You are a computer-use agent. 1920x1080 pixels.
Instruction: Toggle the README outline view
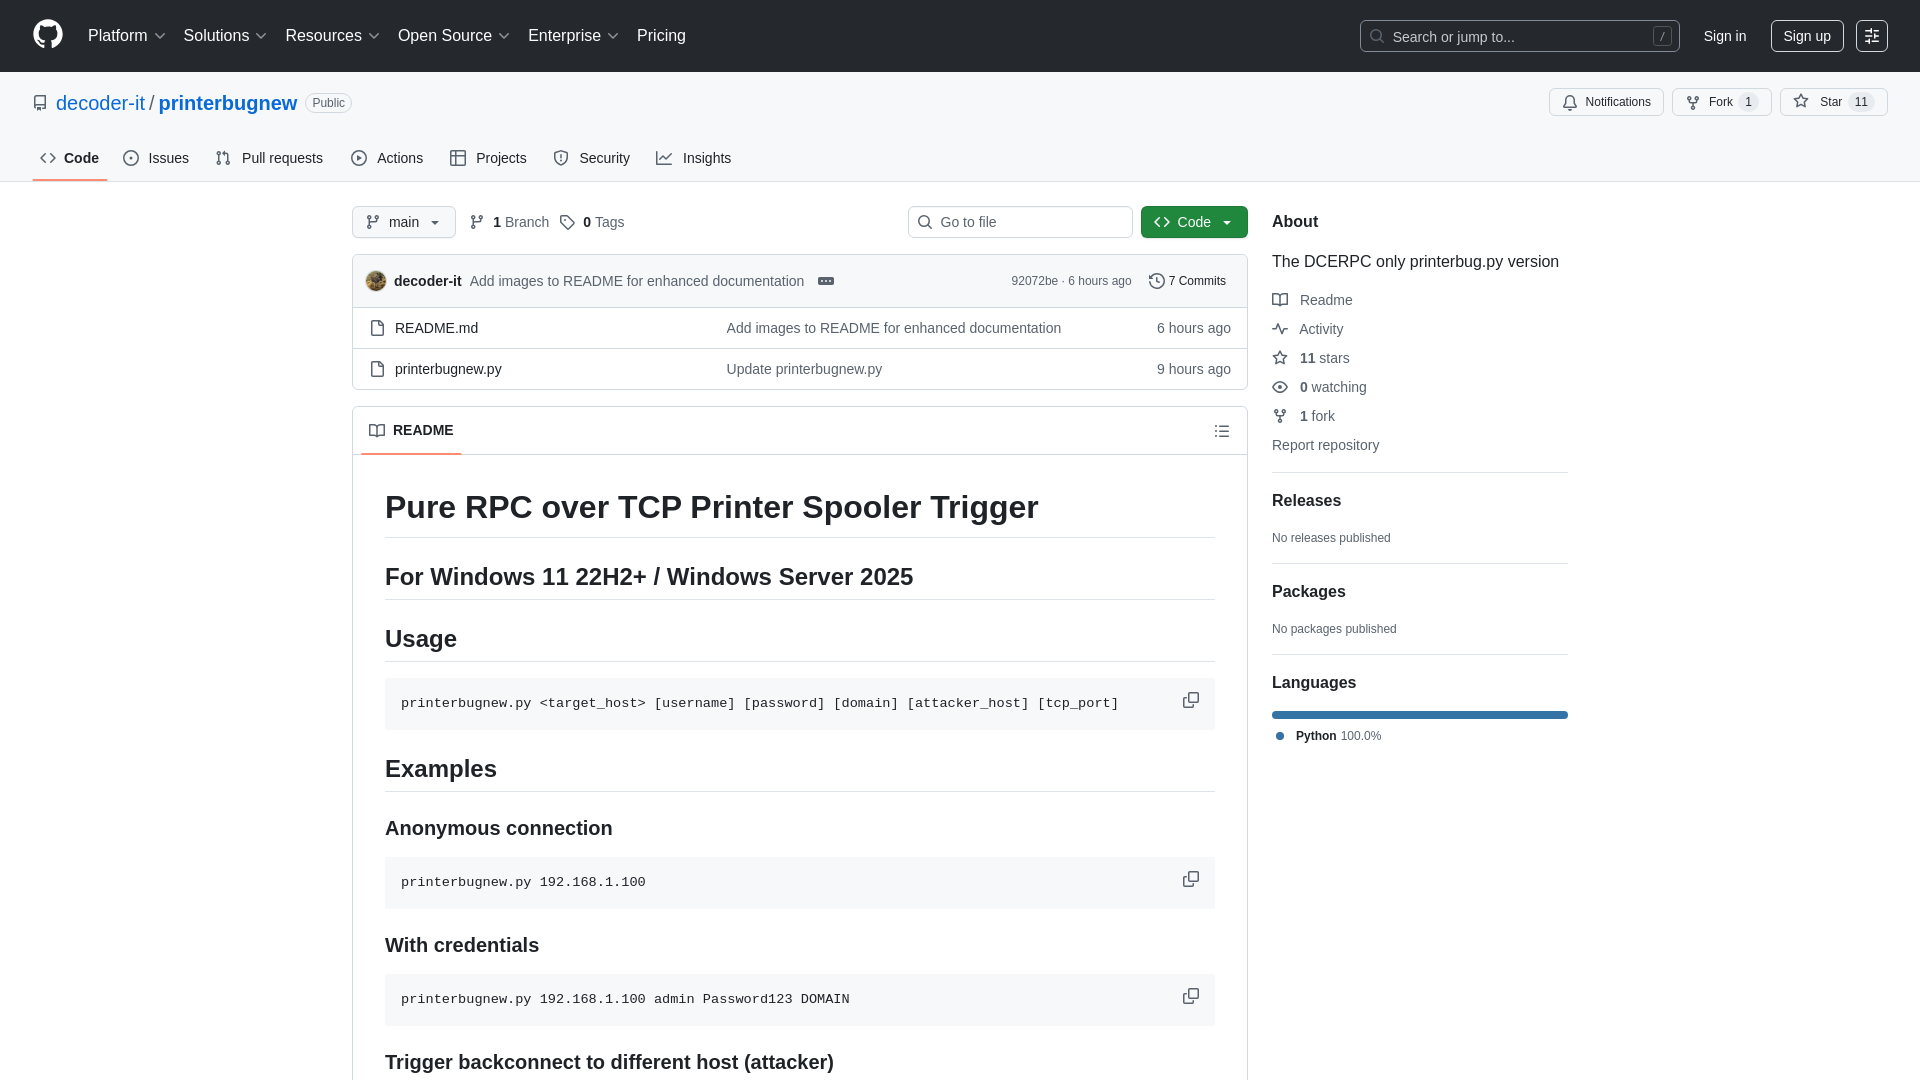tap(1221, 430)
